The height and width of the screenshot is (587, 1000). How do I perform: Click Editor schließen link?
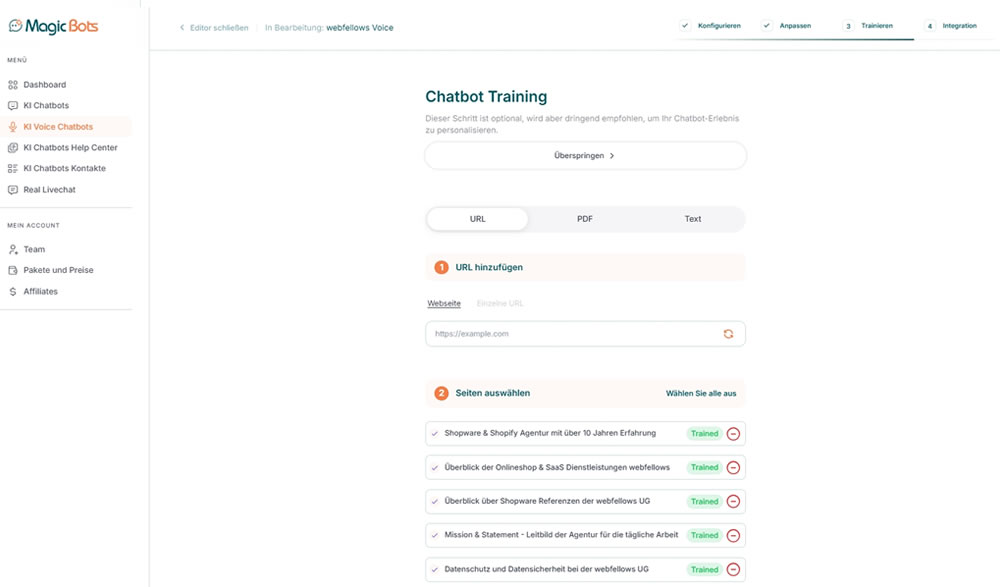pyautogui.click(x=219, y=27)
